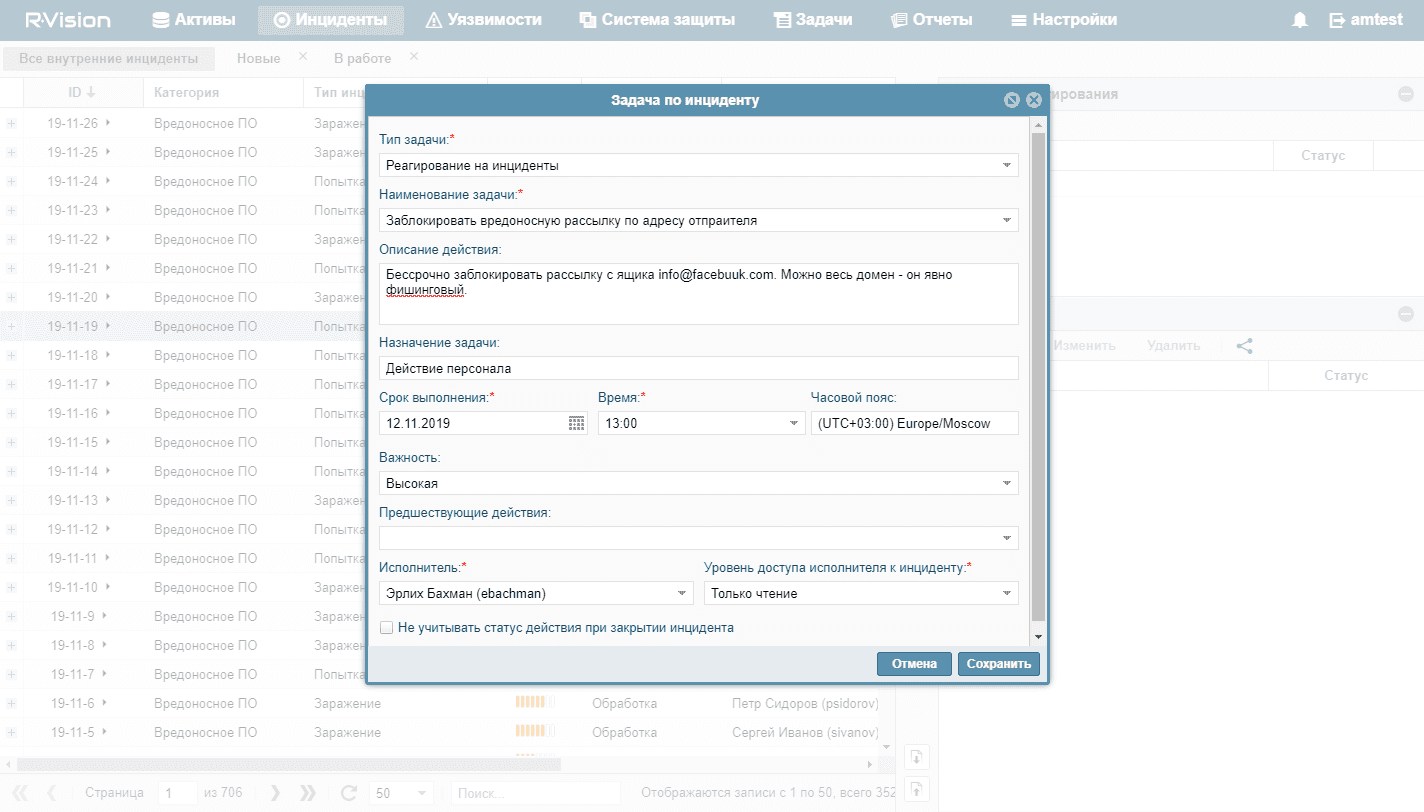This screenshot has height=812, width=1424.
Task: Click the Часовой пояс field
Action: click(x=915, y=423)
